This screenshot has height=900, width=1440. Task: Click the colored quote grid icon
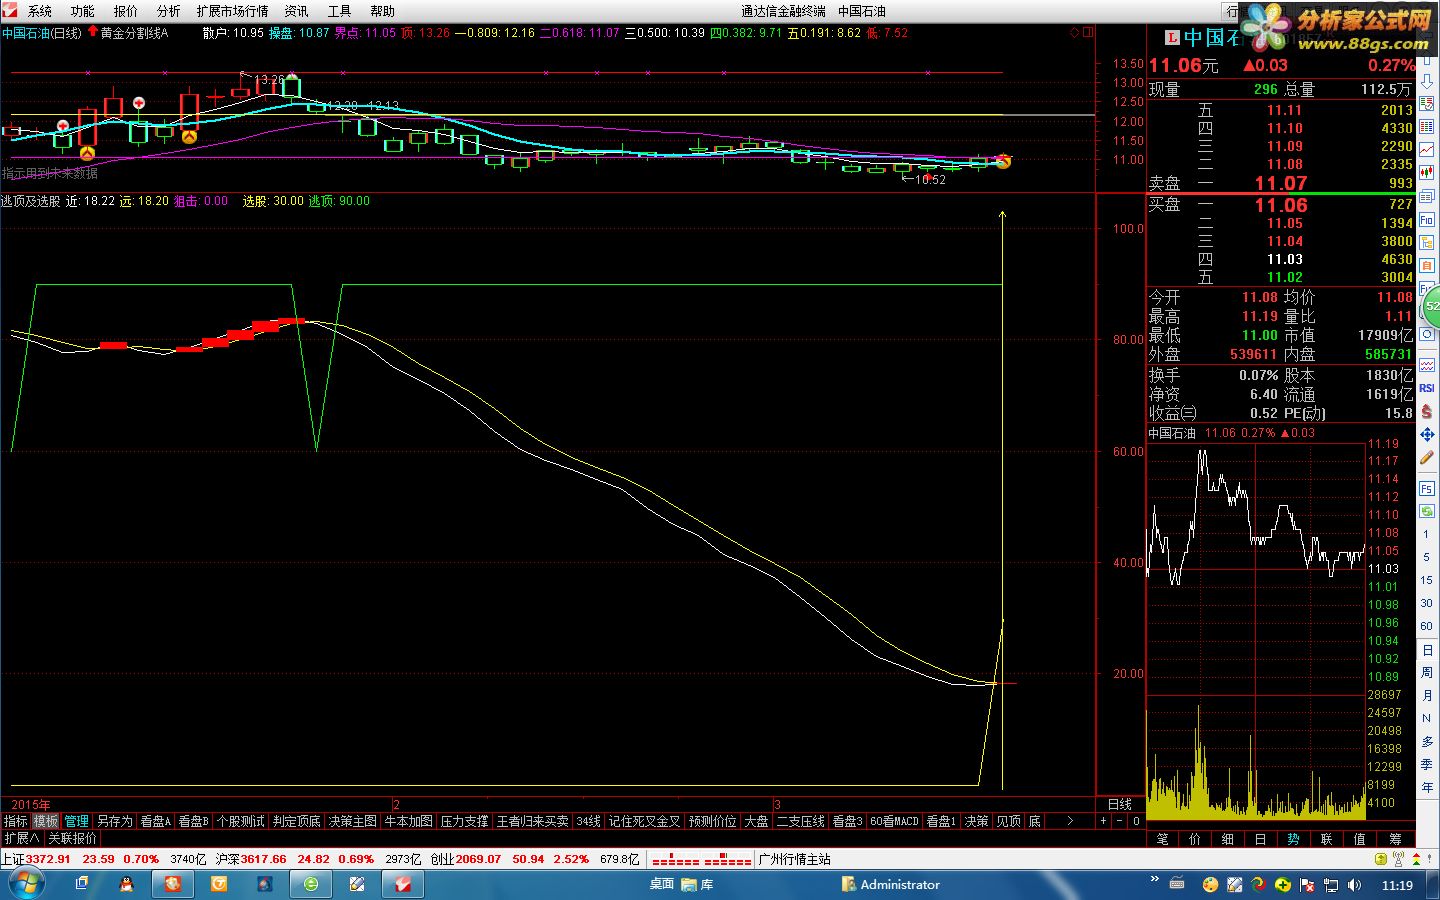pos(1427,126)
